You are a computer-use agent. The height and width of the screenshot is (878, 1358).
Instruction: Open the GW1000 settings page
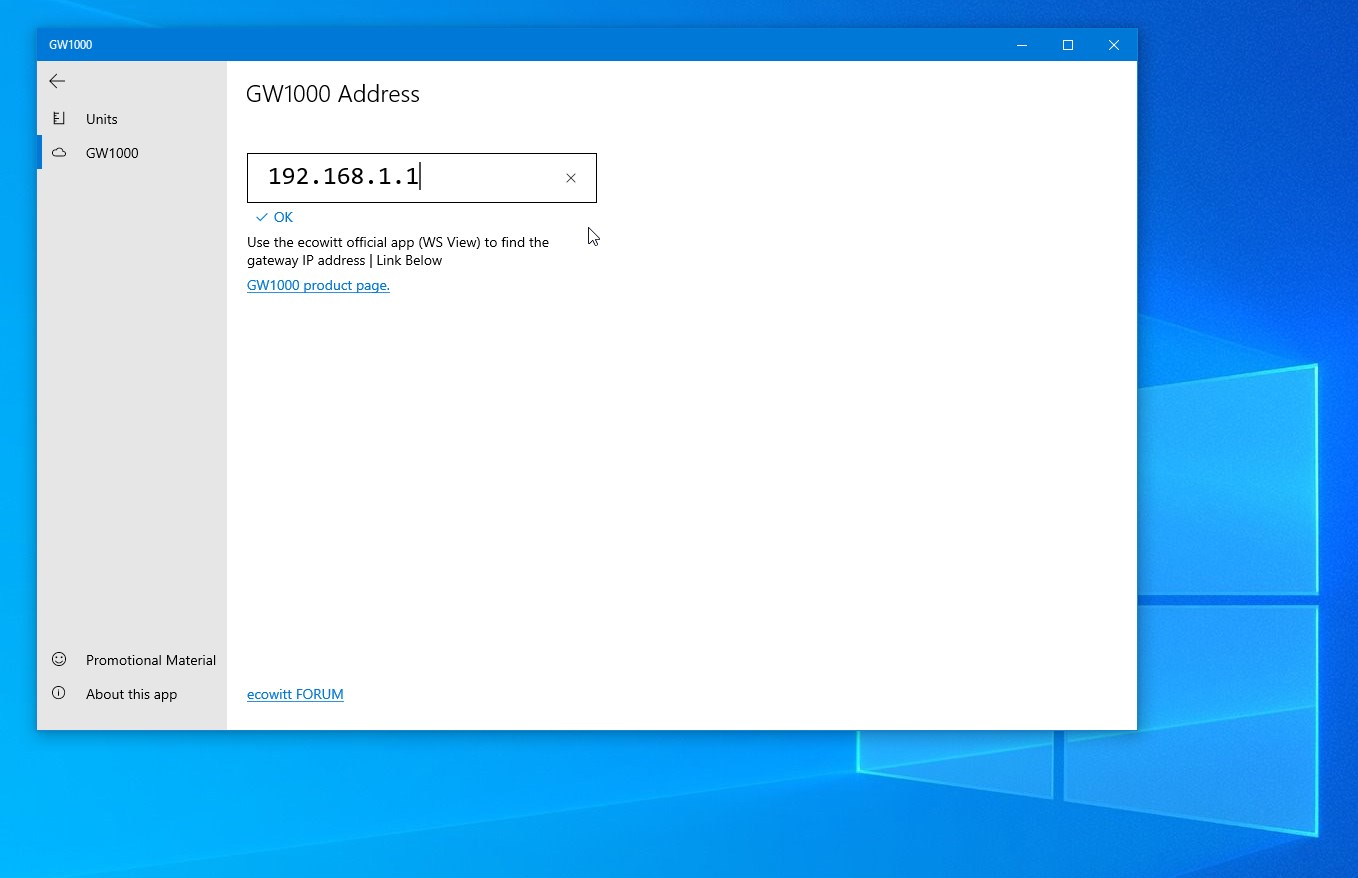tap(132, 153)
